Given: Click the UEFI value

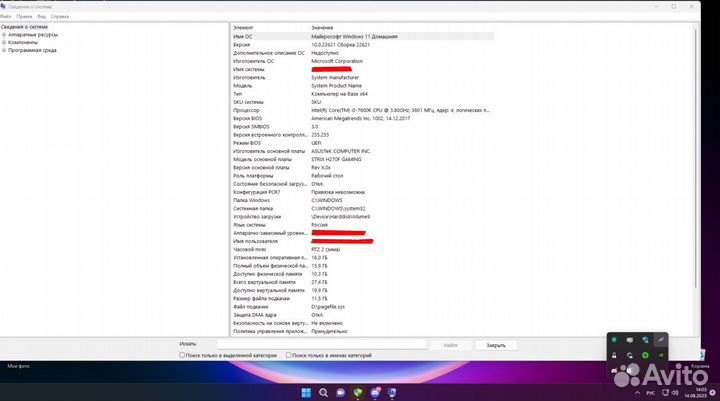Looking at the screenshot, I should coord(316,143).
